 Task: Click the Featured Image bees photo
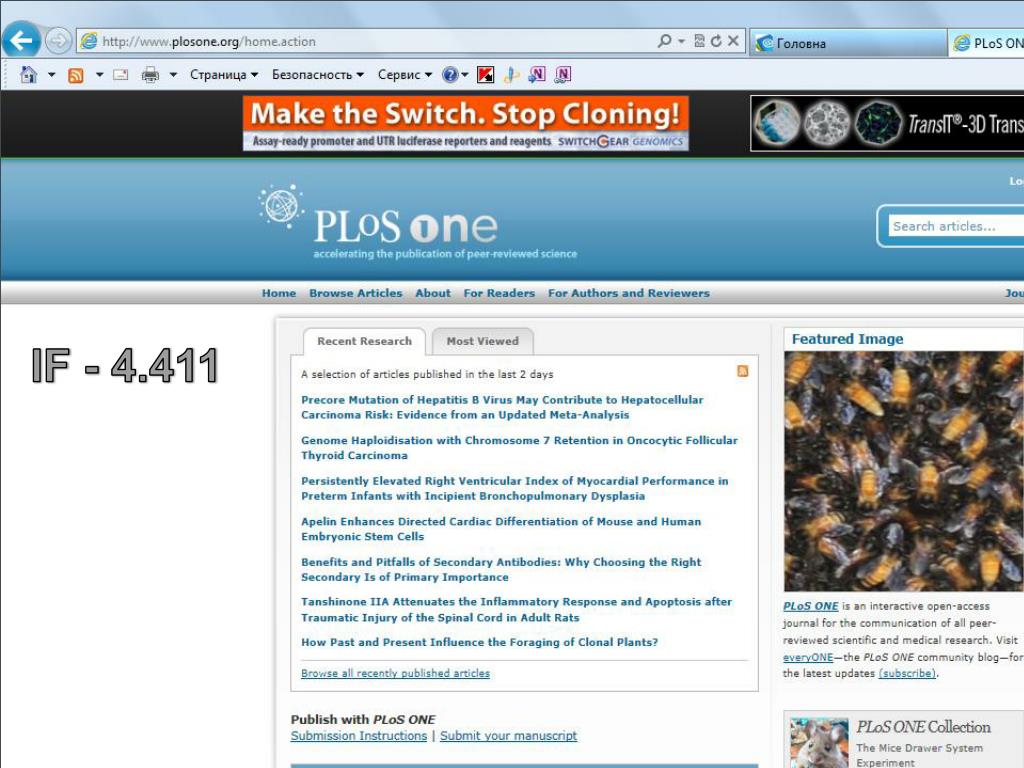point(904,472)
